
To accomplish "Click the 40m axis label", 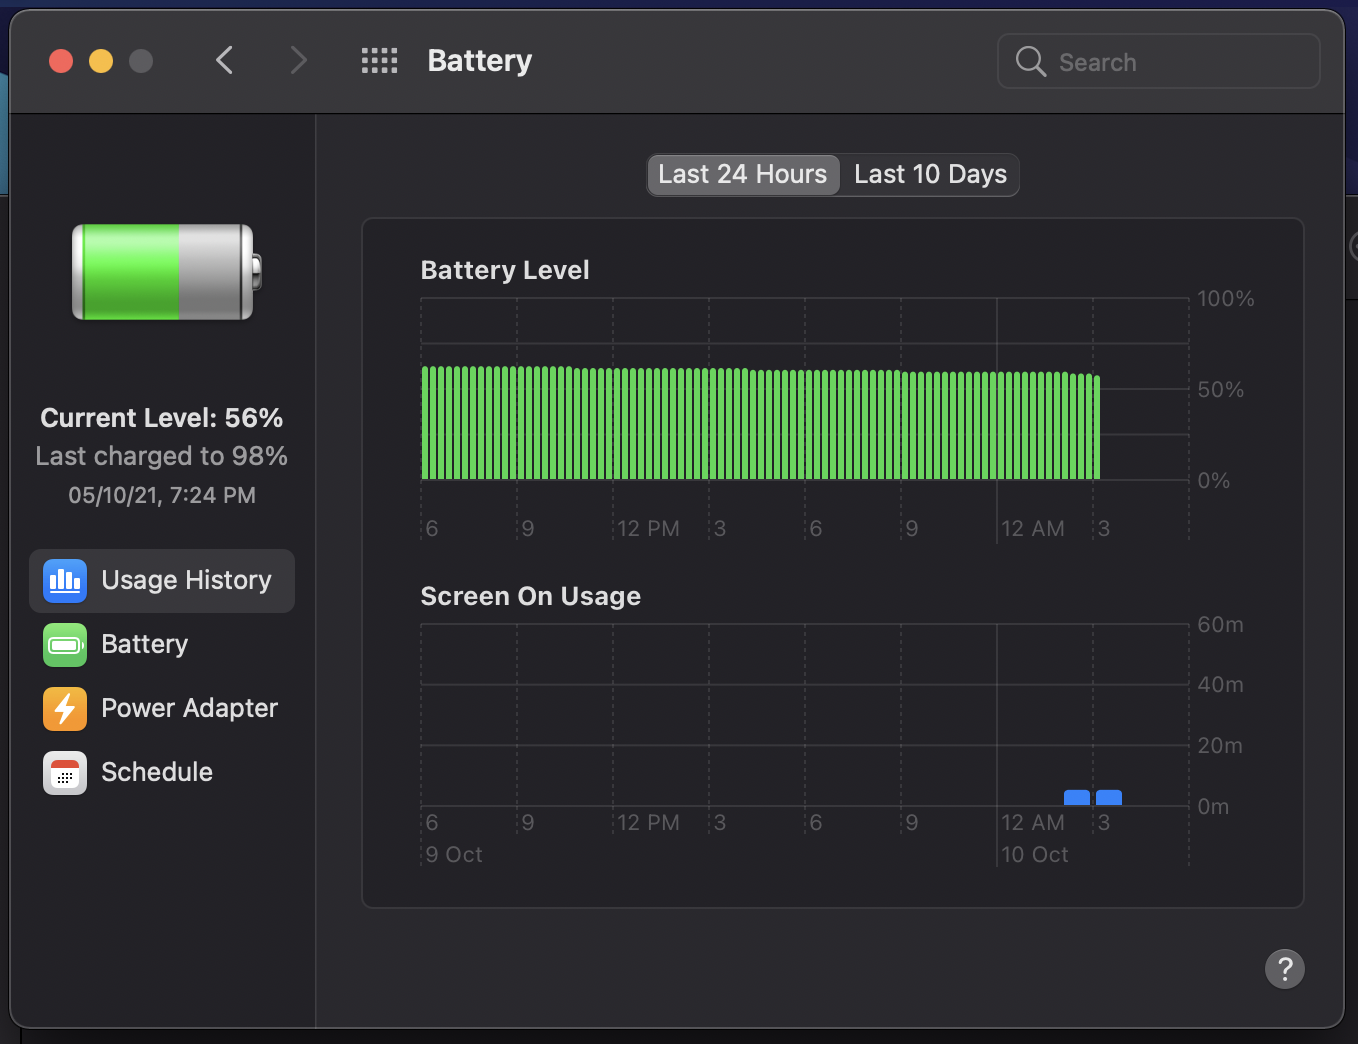I will click(1221, 685).
